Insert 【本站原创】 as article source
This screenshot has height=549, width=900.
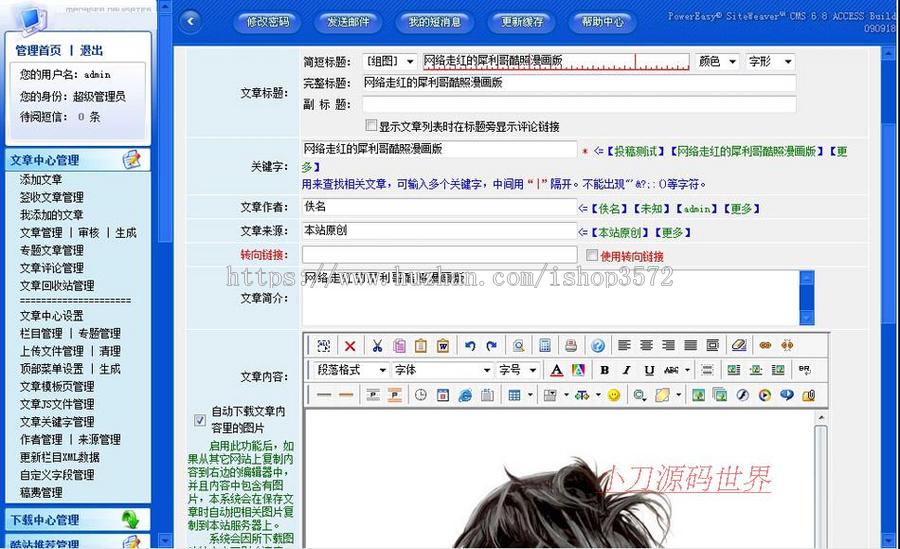[x=622, y=233]
